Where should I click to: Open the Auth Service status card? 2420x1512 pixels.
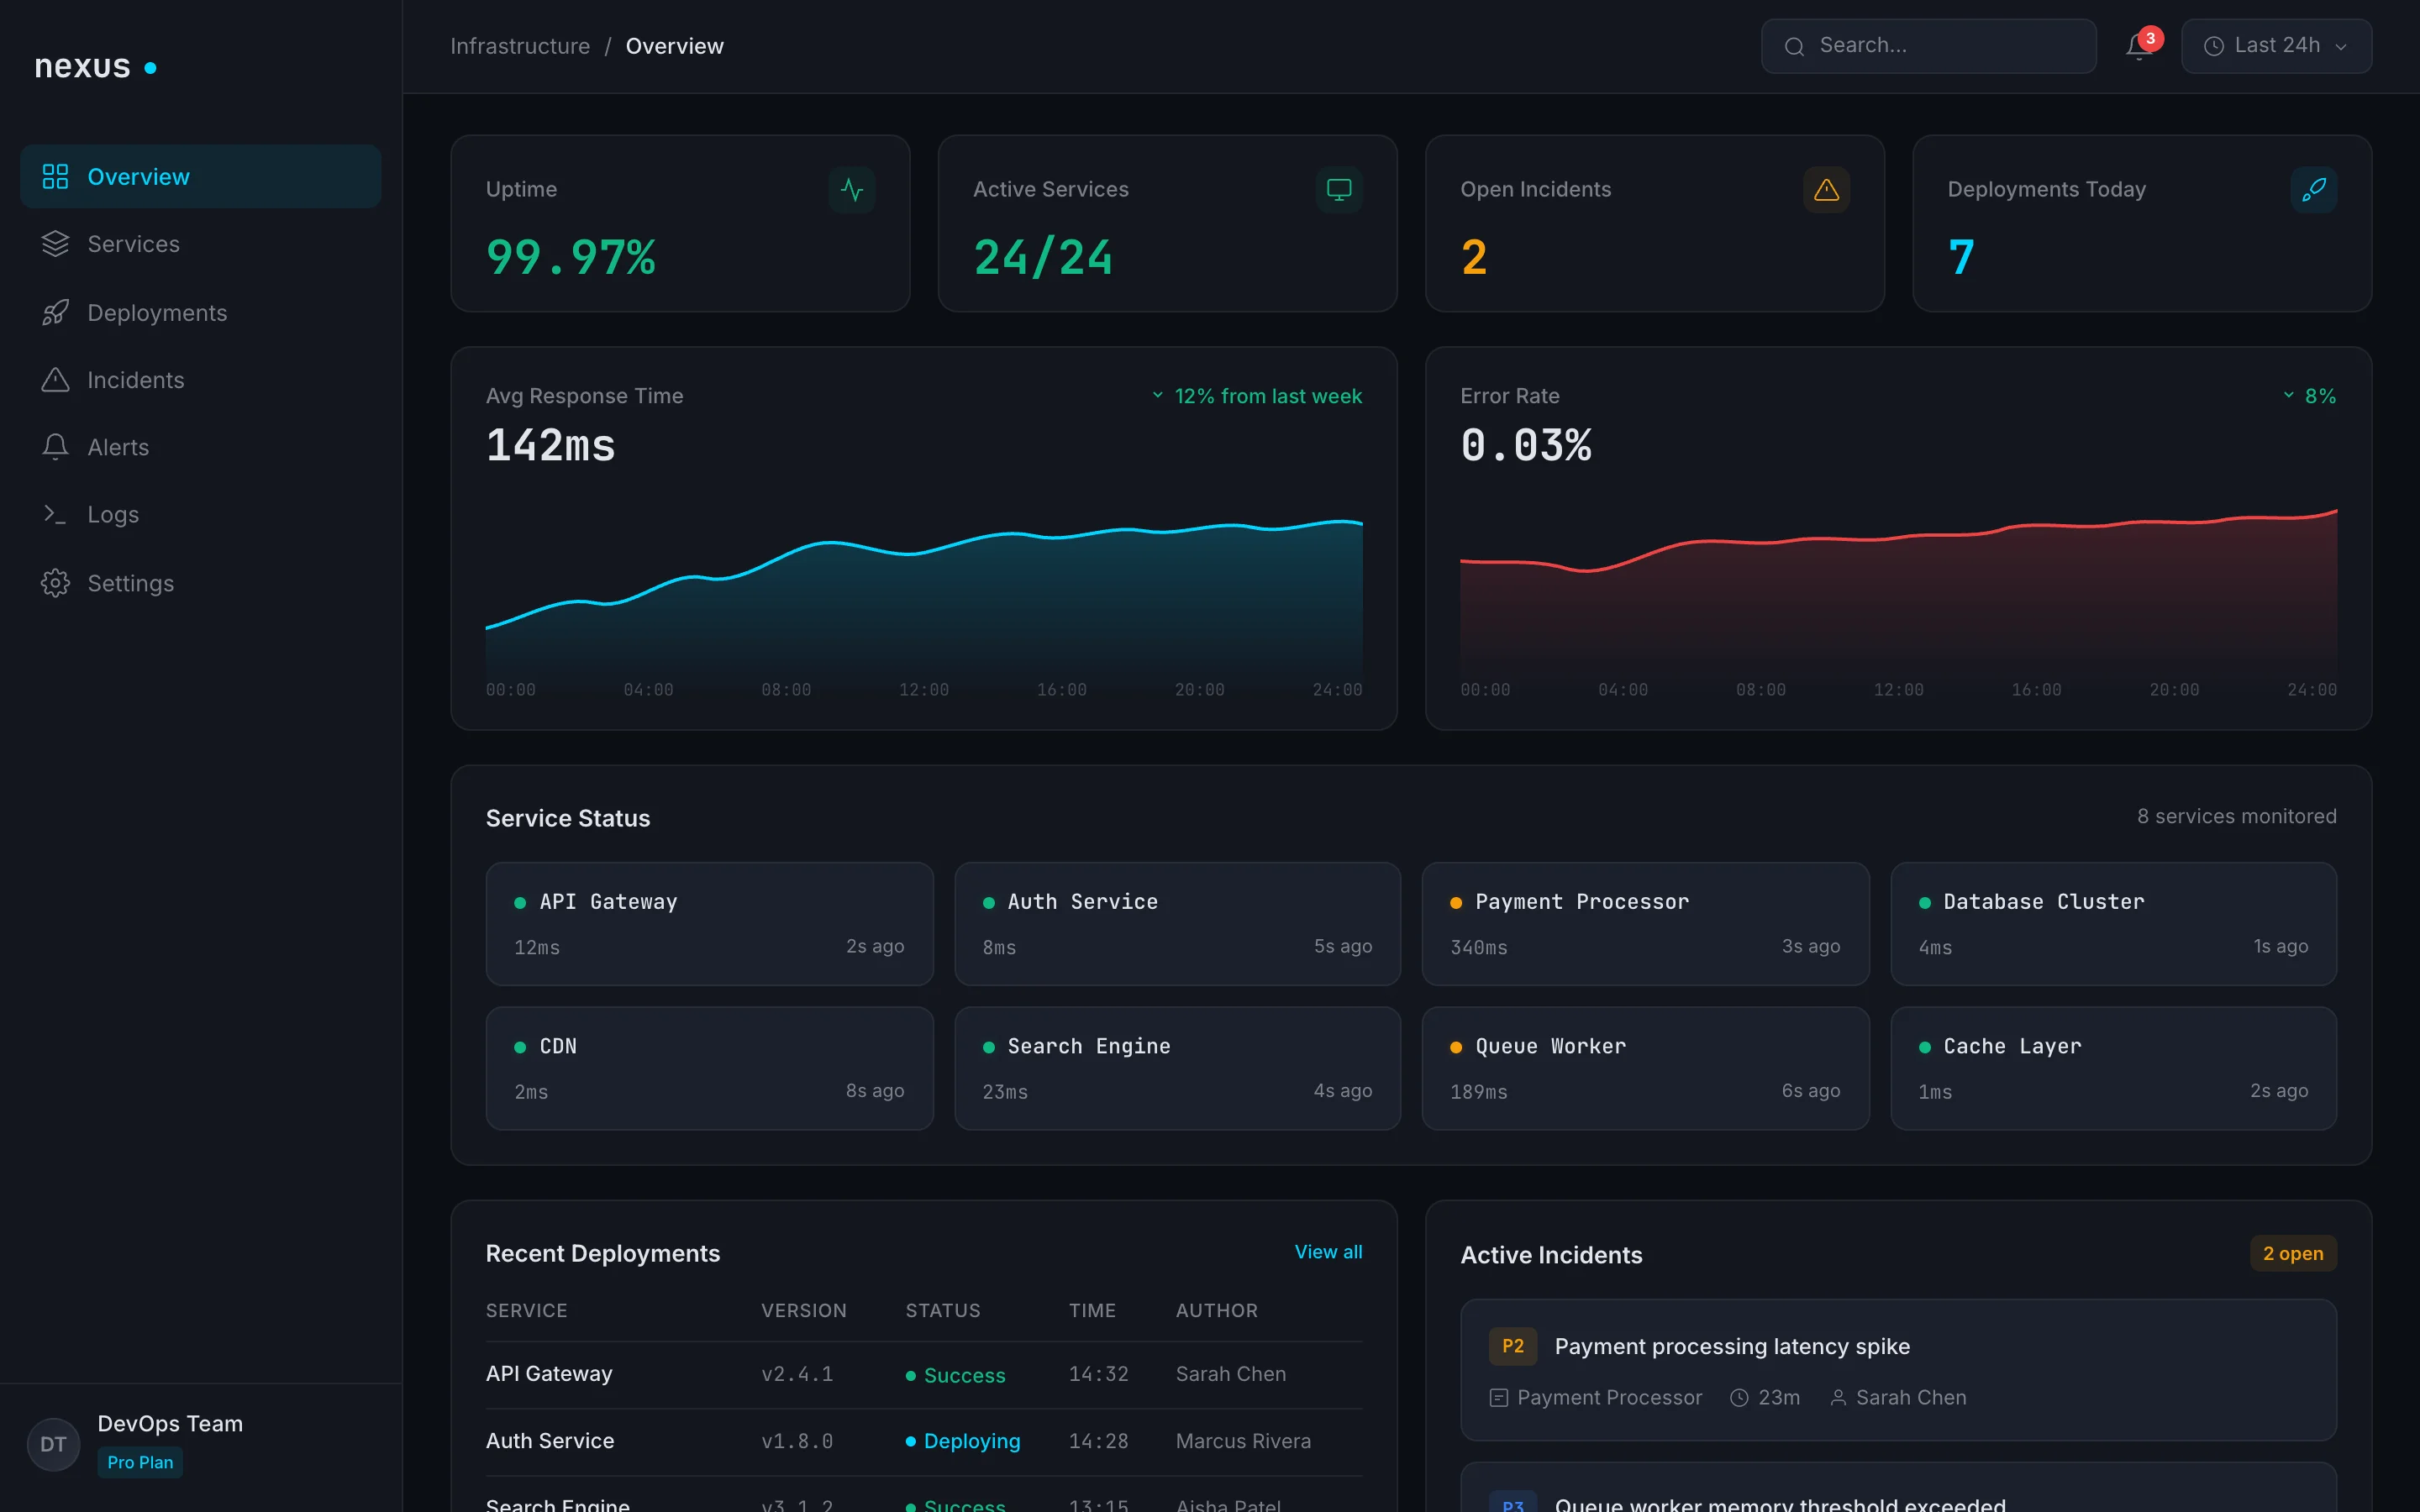pos(1177,924)
